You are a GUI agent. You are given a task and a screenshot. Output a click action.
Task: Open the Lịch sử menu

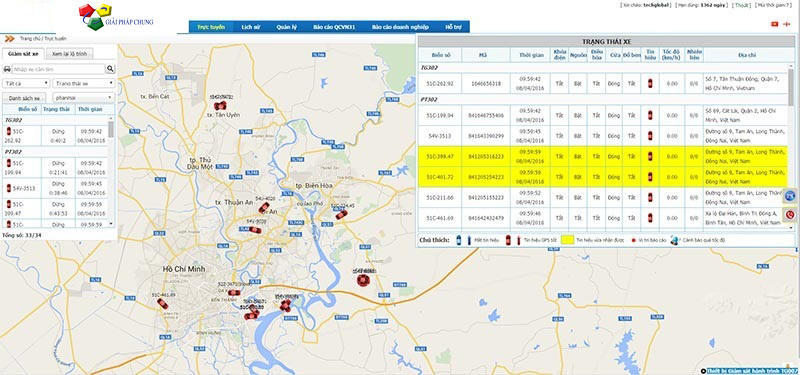[251, 27]
